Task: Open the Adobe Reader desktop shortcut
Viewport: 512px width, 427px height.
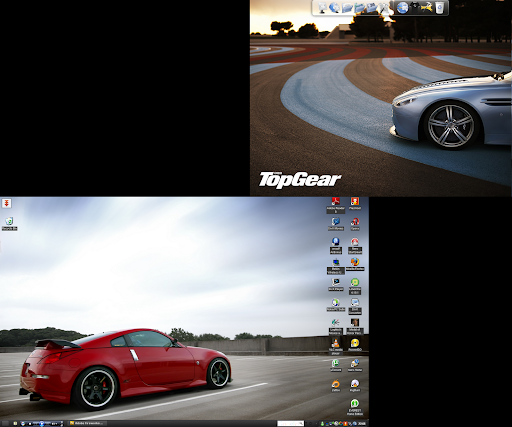Action: (x=335, y=205)
